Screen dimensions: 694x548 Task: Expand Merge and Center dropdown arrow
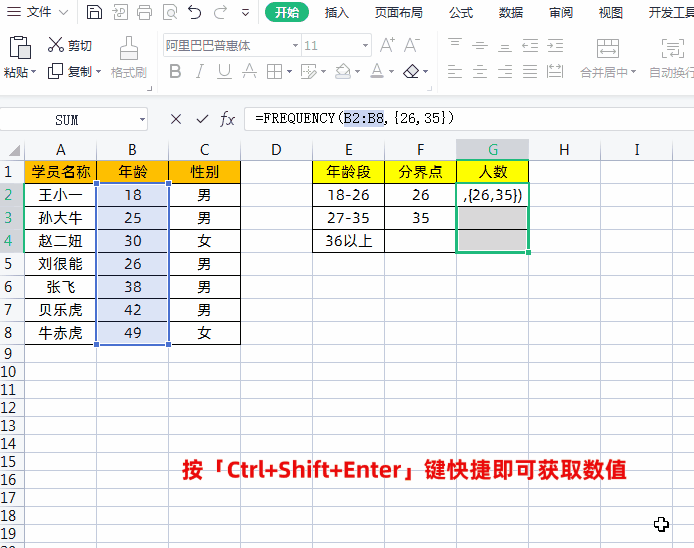[x=633, y=72]
